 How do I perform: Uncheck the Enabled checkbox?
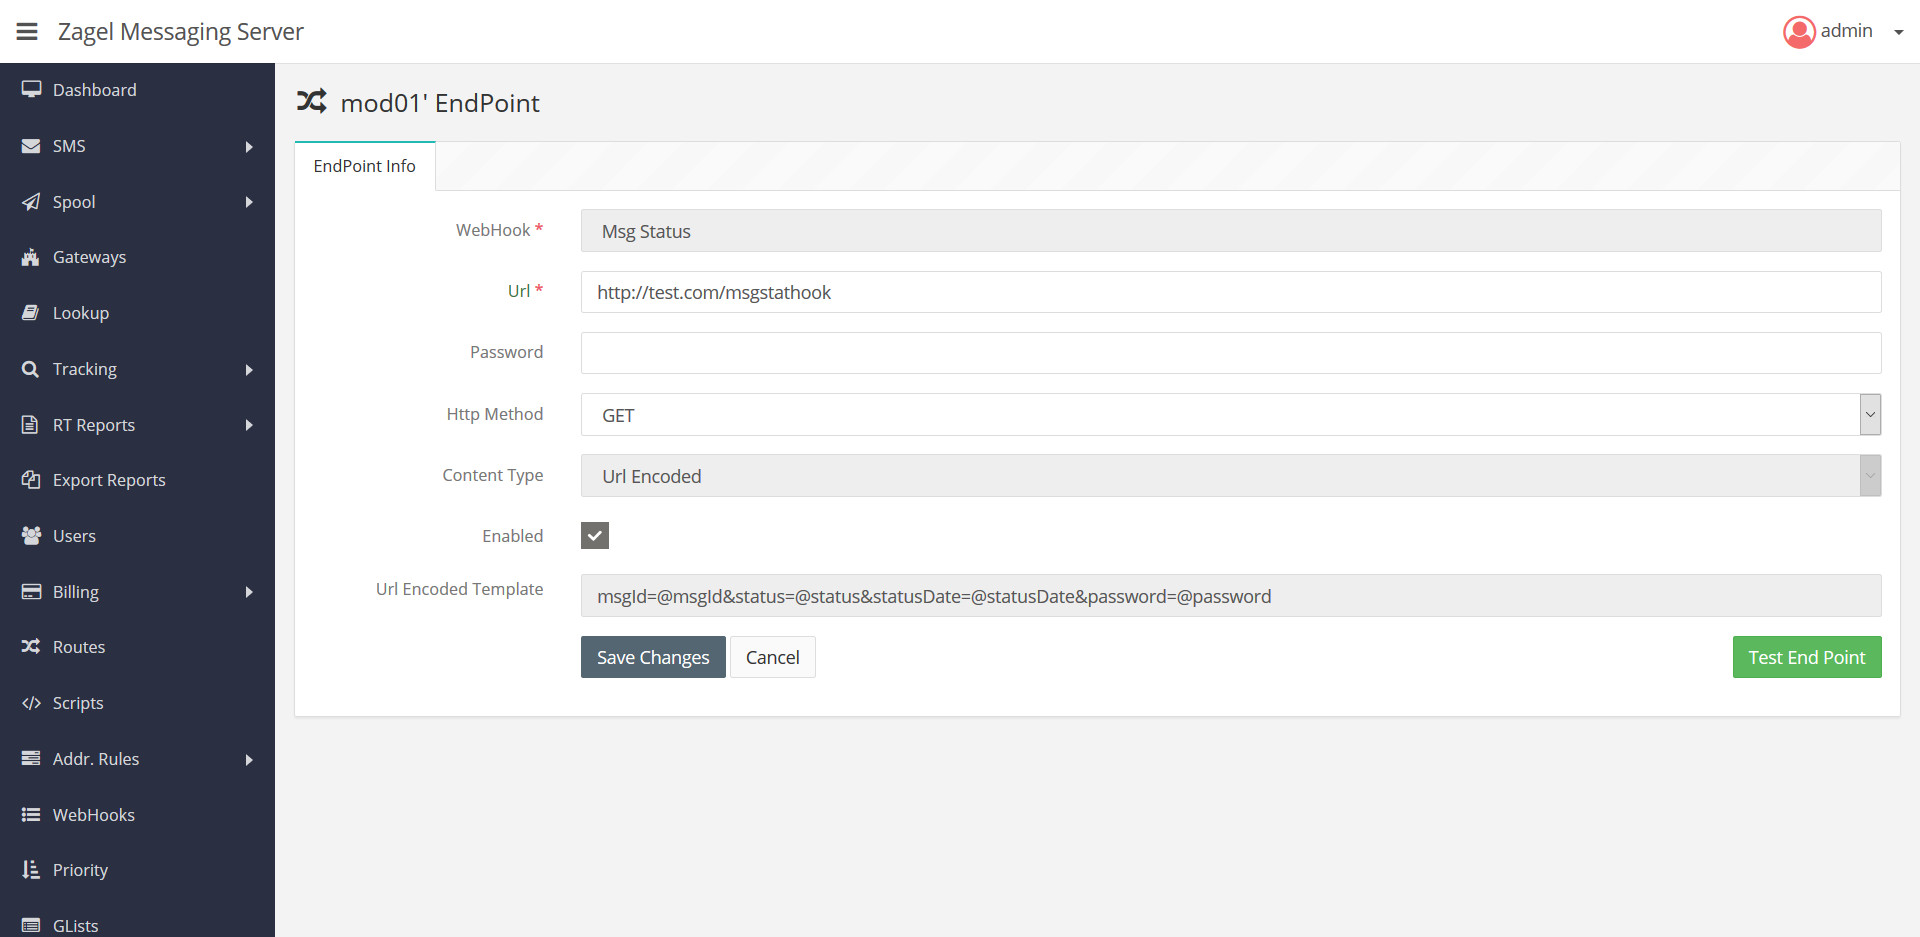[595, 536]
